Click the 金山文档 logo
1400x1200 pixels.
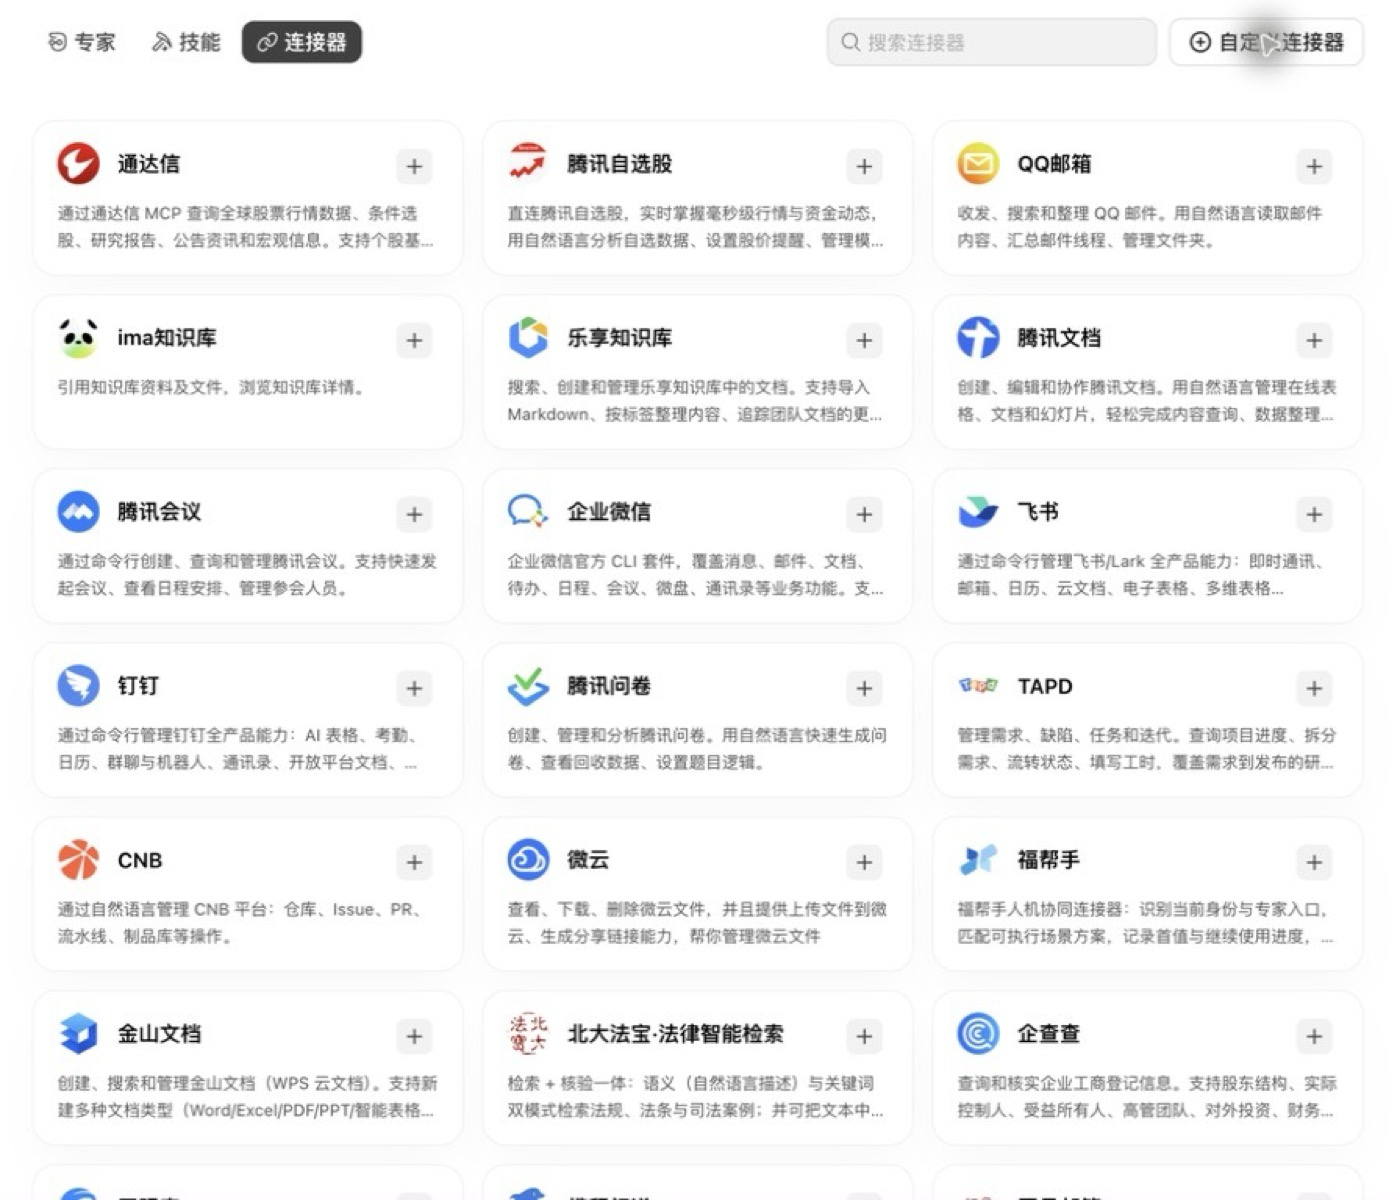78,1034
